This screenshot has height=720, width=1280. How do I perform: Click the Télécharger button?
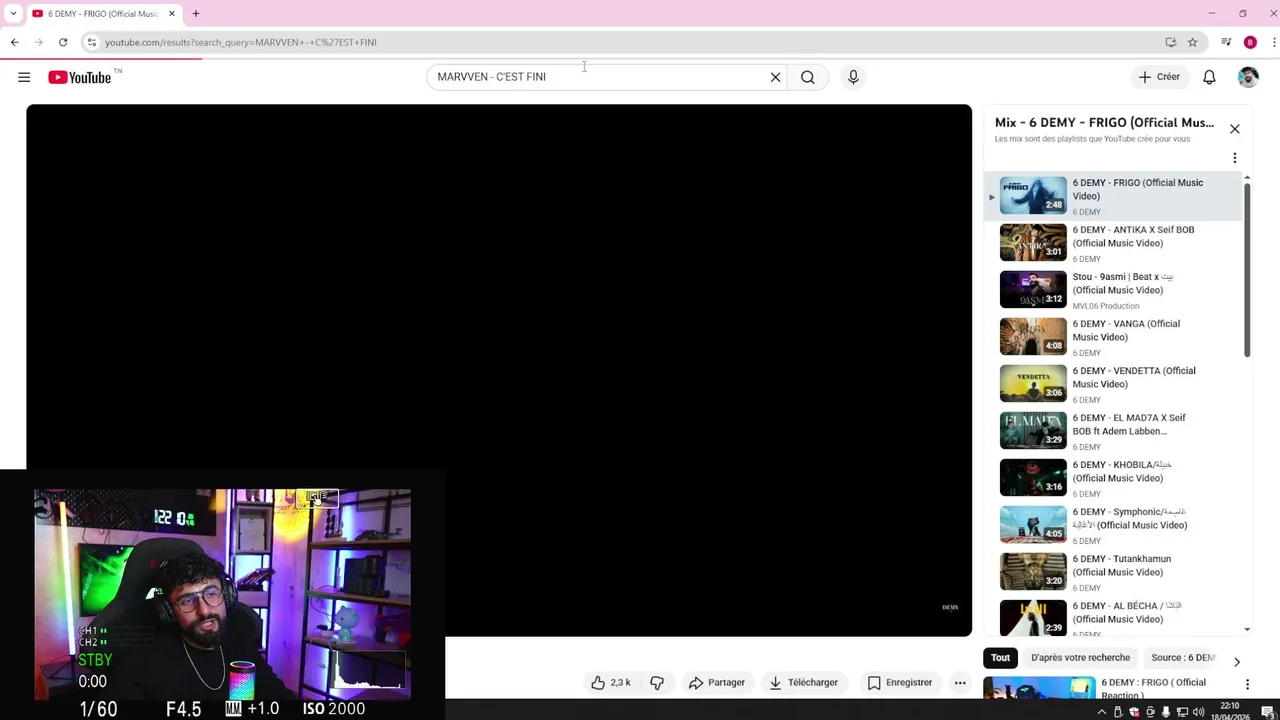coord(804,683)
